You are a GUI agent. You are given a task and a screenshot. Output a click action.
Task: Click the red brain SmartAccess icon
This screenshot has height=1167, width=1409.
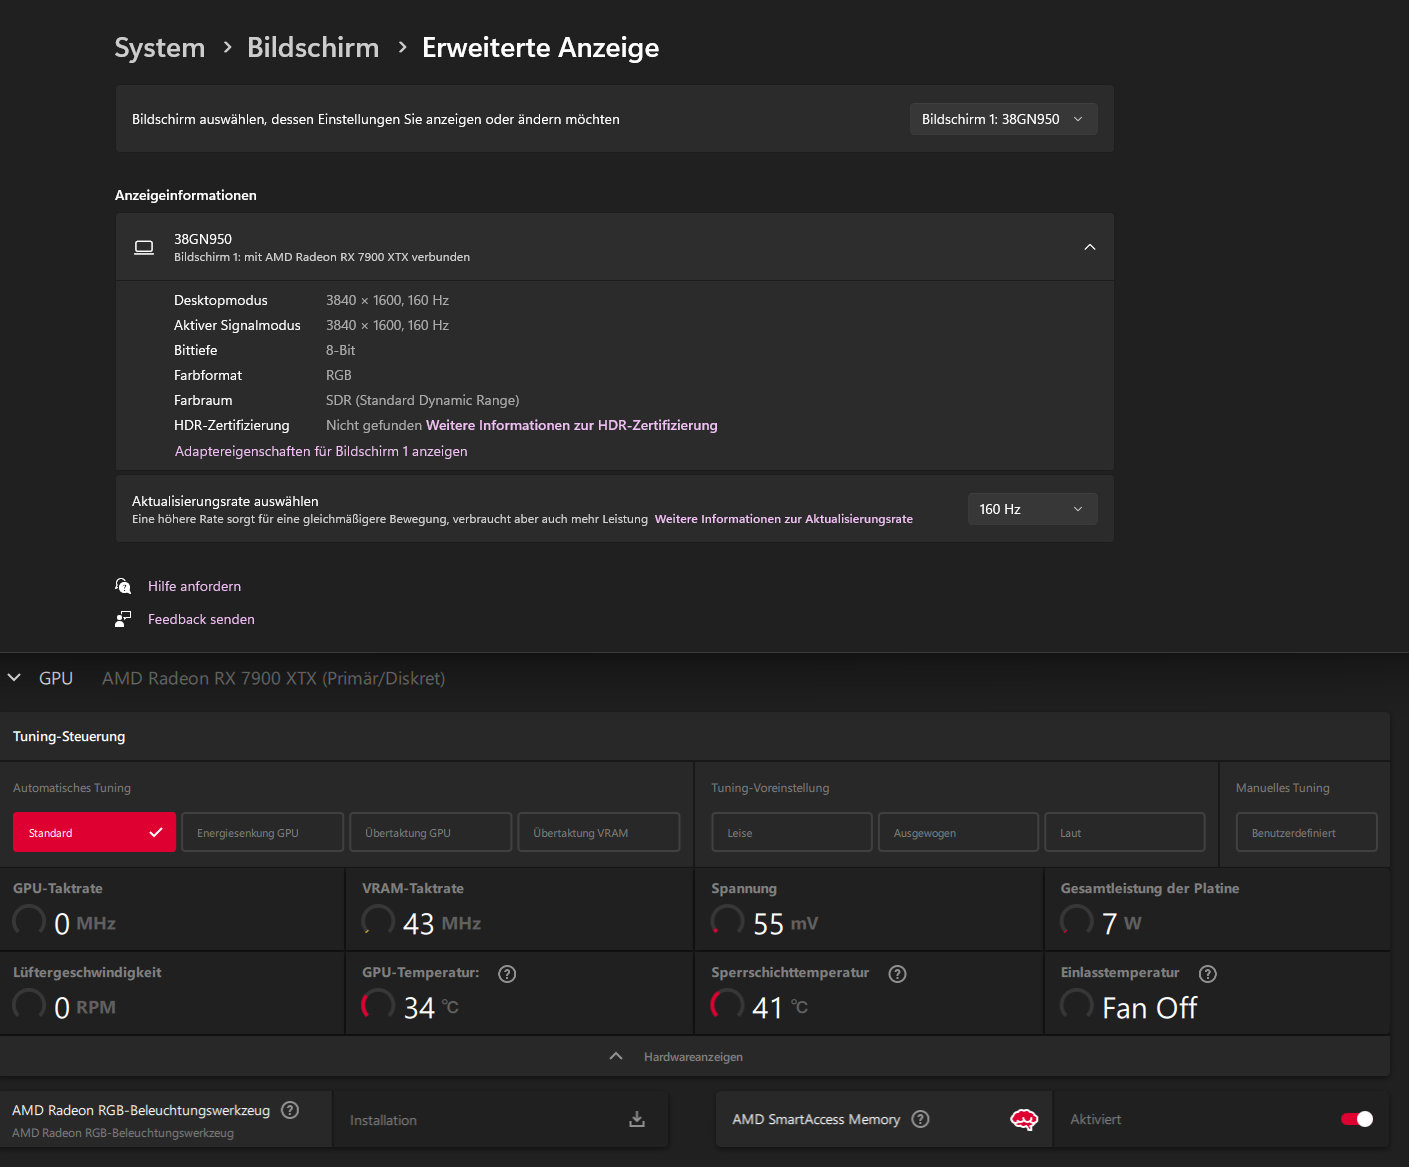(x=1024, y=1119)
